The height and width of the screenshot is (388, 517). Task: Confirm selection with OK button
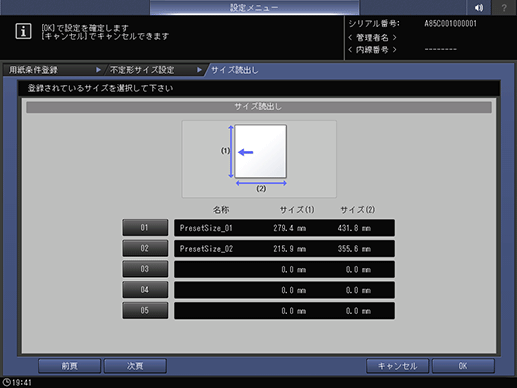point(463,366)
